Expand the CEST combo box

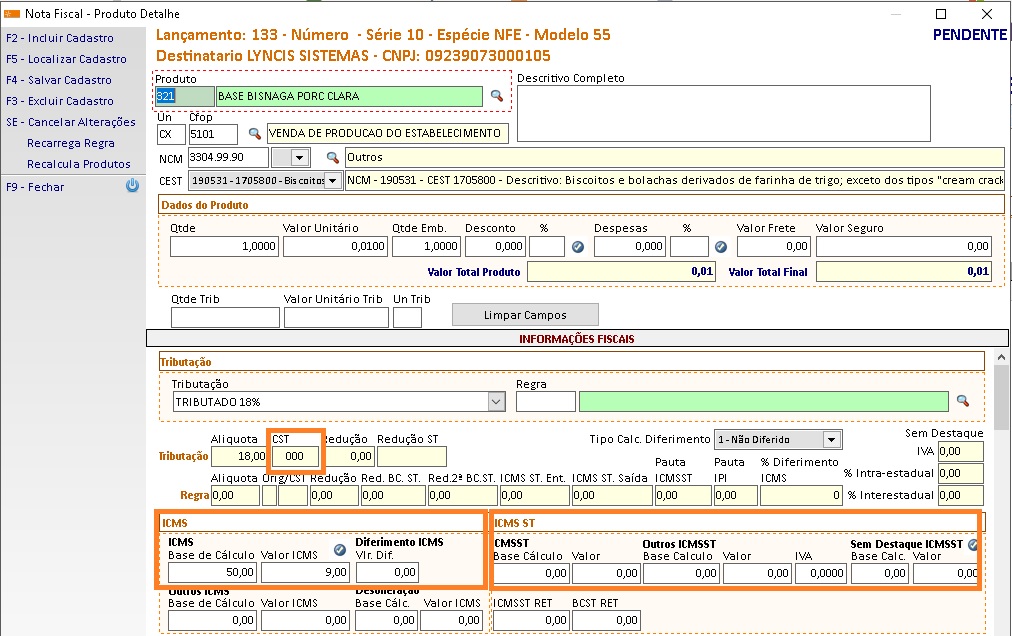(333, 181)
